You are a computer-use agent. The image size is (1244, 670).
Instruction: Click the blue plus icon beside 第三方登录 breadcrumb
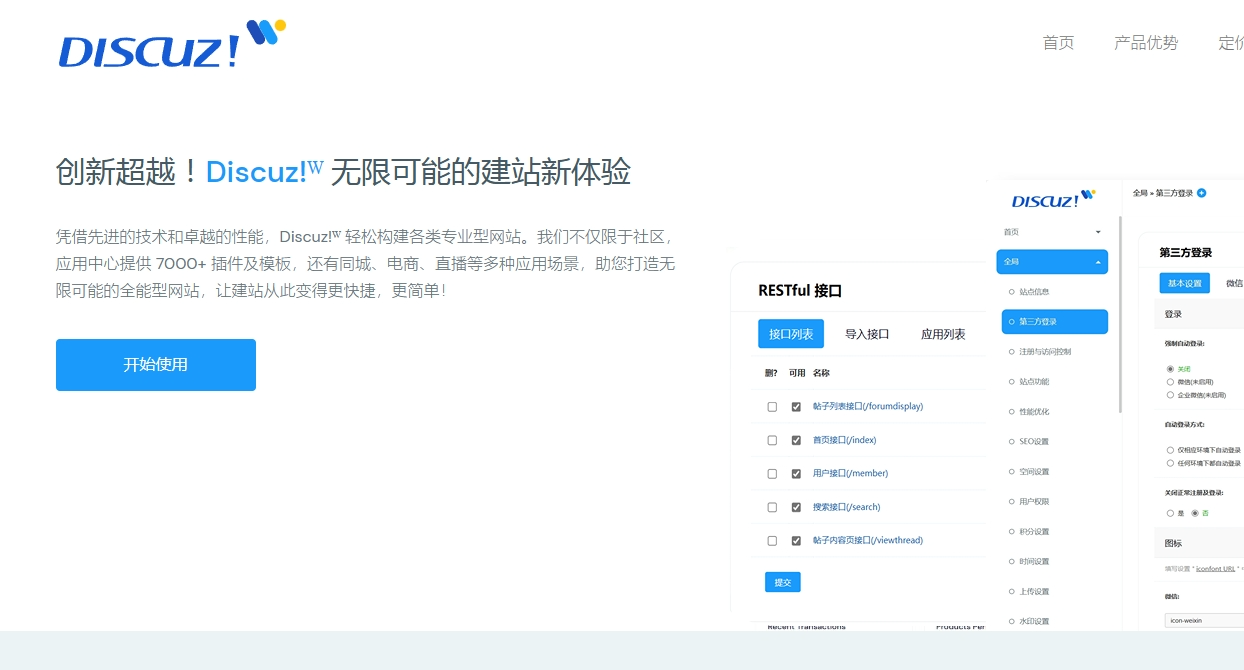1202,193
